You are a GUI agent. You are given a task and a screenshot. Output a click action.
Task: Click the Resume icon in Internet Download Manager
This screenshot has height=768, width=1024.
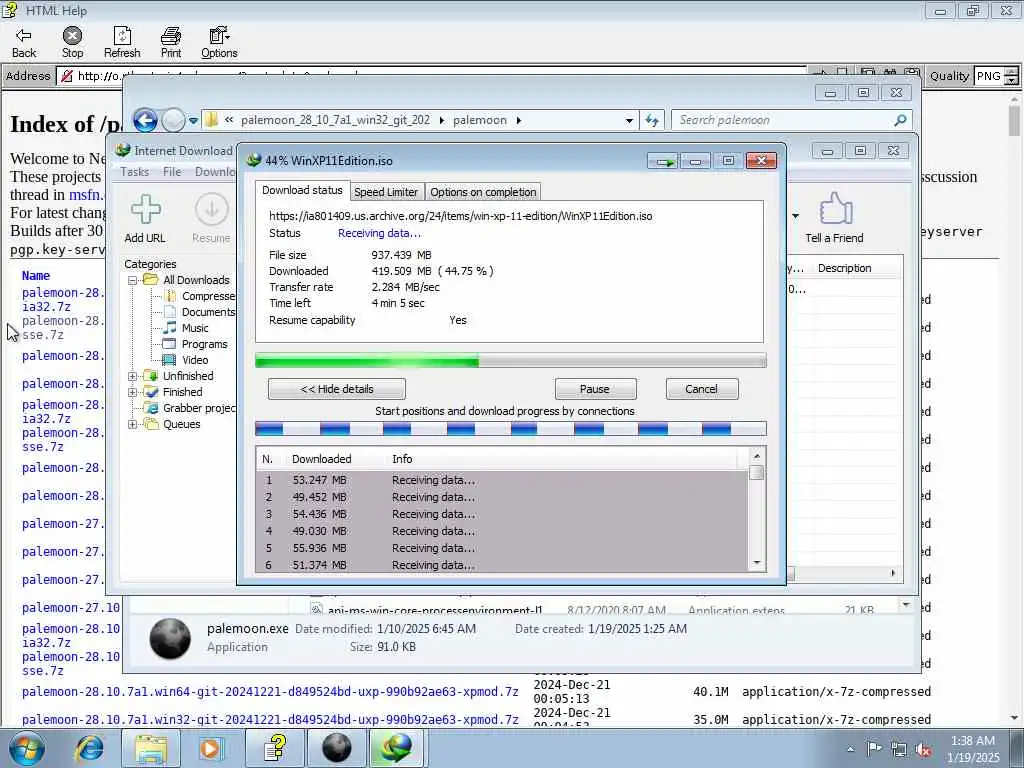(212, 210)
